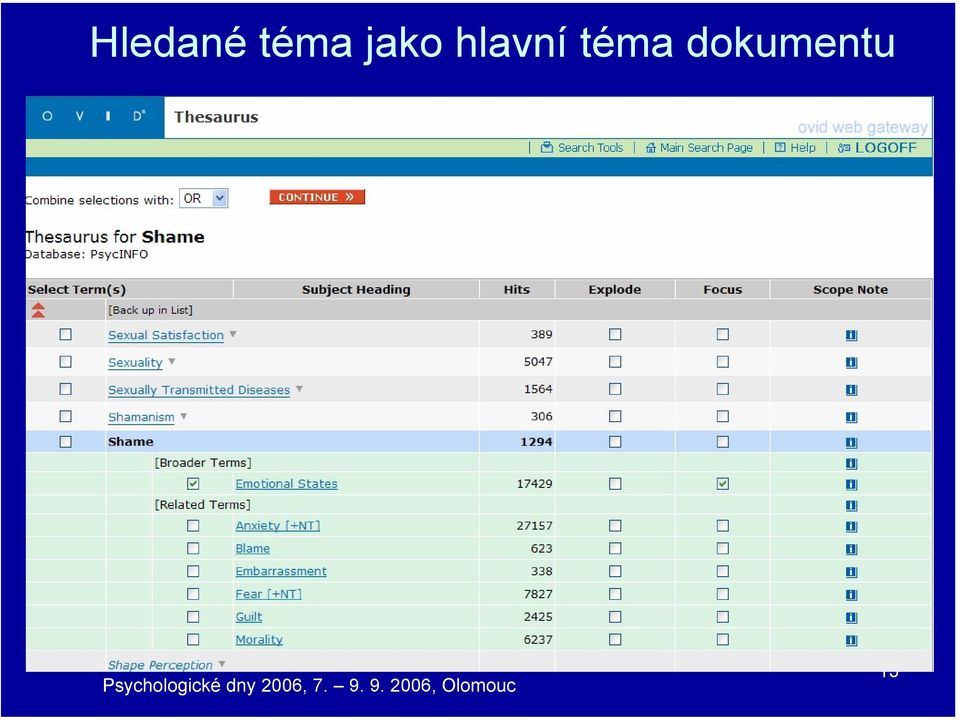Viewport: 960px width, 720px height.
Task: Select the Sexuality term checkbox
Action: click(66, 362)
